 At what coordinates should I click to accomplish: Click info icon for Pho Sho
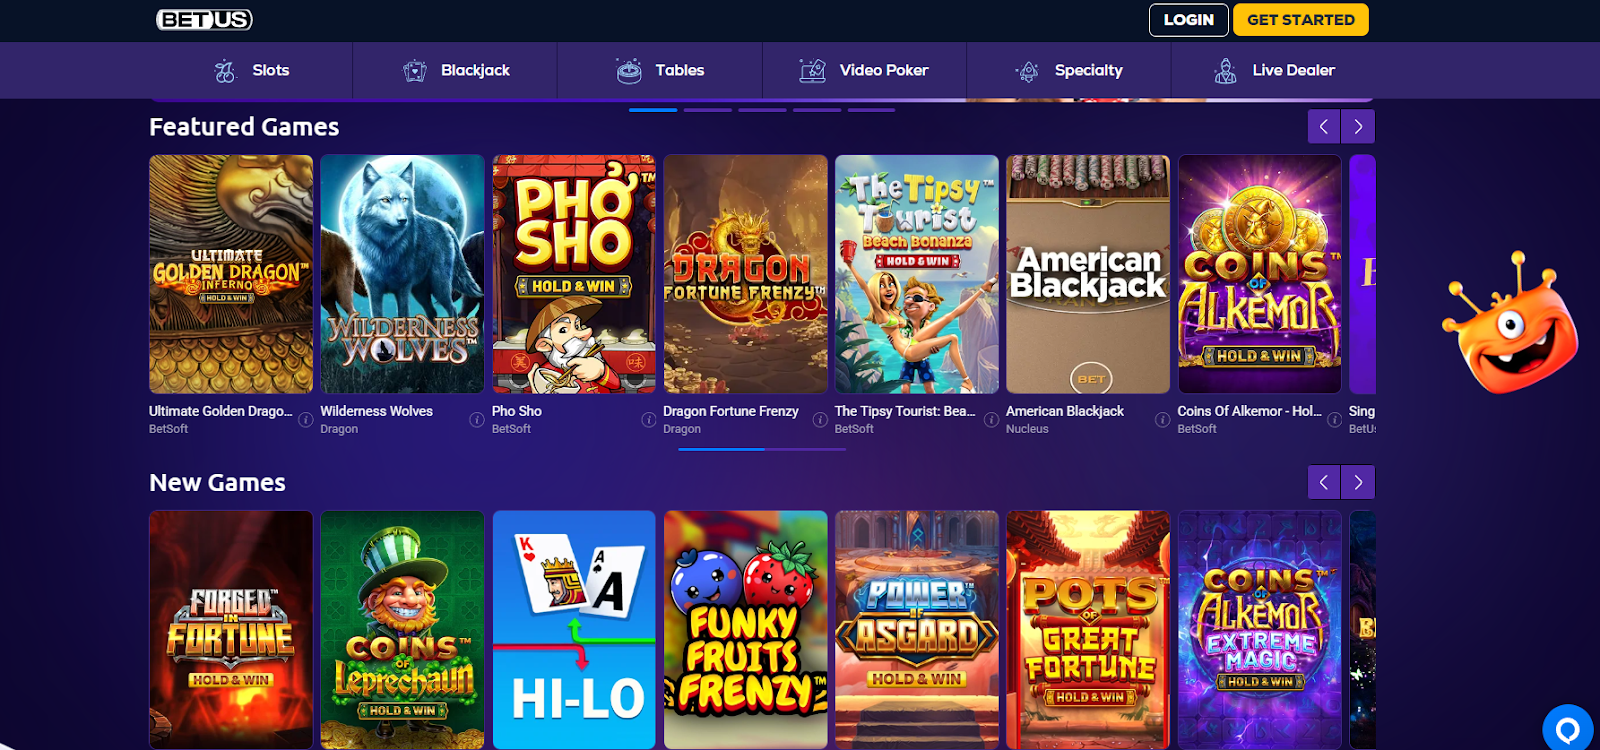coord(648,420)
